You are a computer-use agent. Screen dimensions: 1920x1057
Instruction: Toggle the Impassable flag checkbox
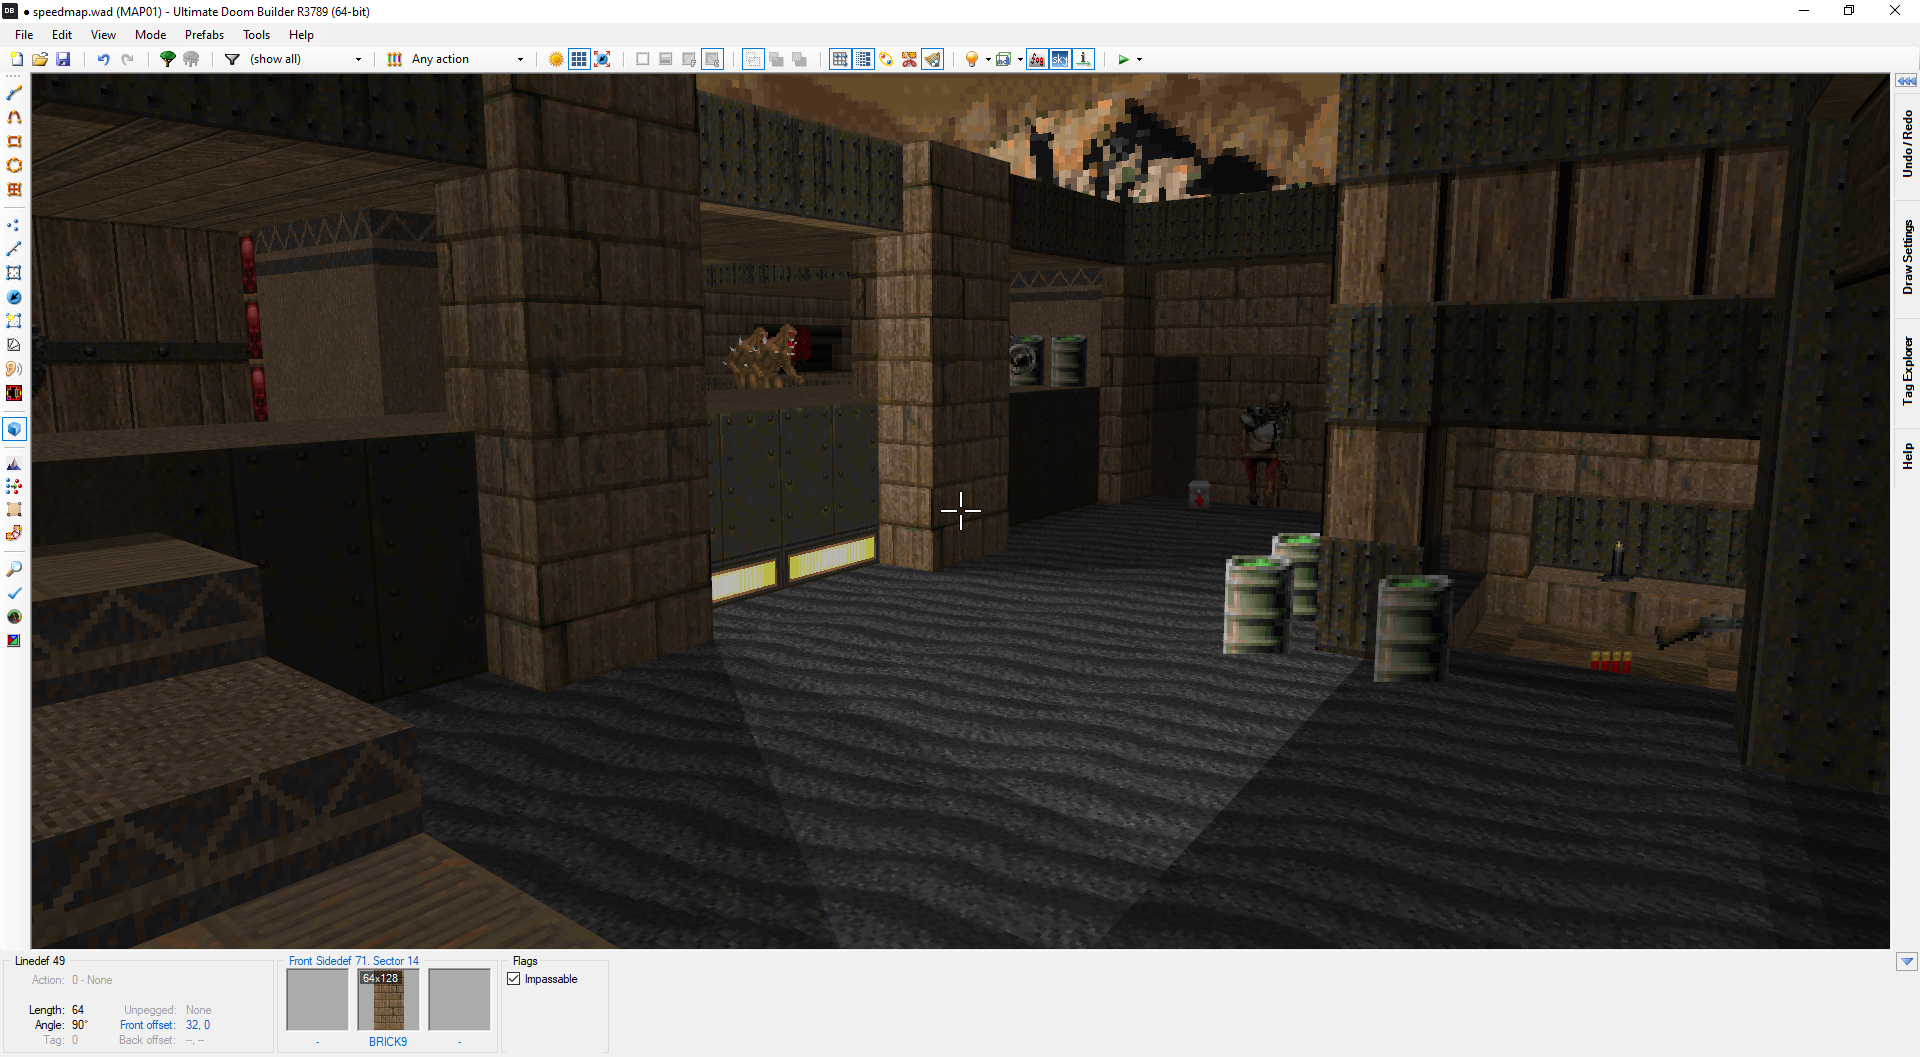(514, 979)
